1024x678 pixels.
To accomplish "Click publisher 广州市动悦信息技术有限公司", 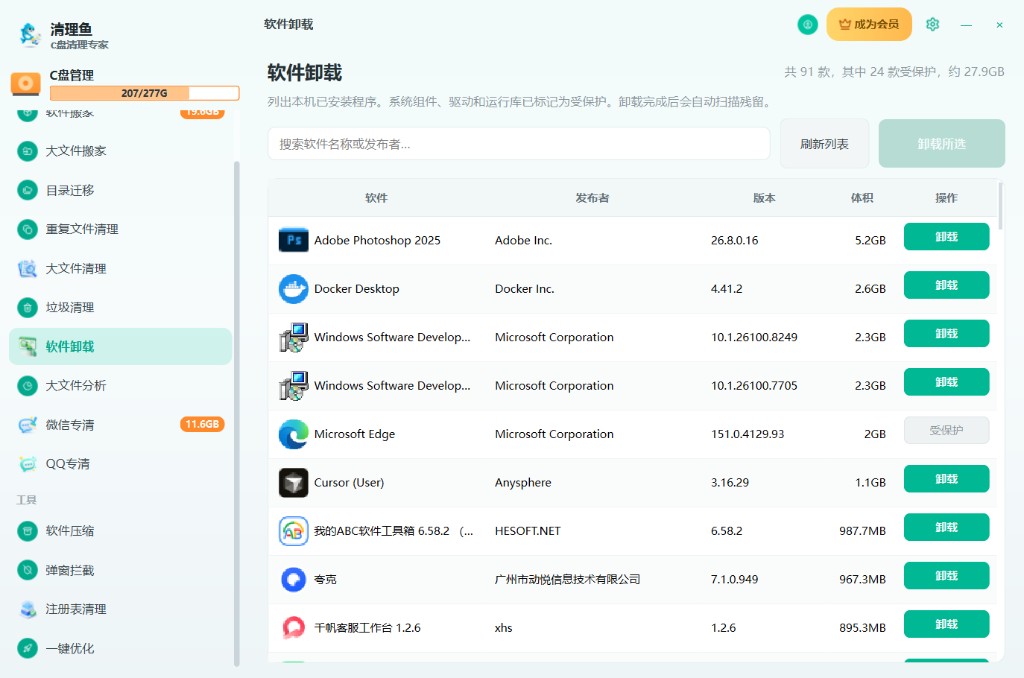I will point(568,579).
